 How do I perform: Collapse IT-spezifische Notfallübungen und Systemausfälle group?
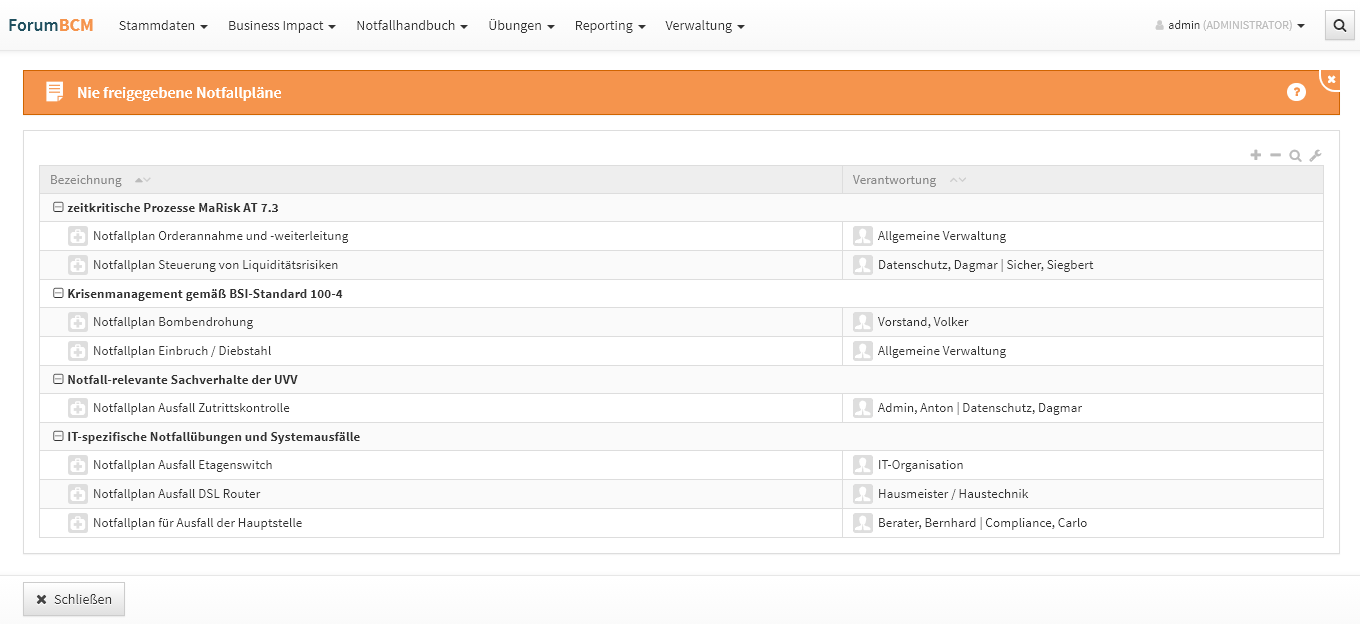click(58, 437)
